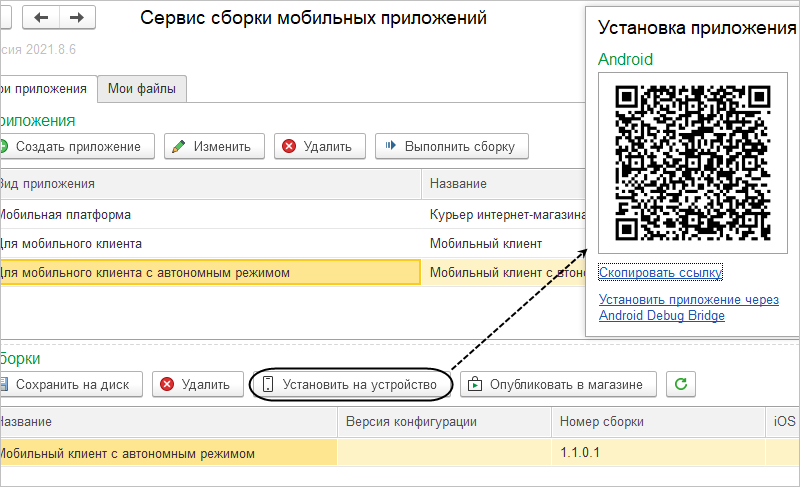Delete build with lower 'Удалить' button
This screenshot has width=800, height=487.
click(197, 383)
